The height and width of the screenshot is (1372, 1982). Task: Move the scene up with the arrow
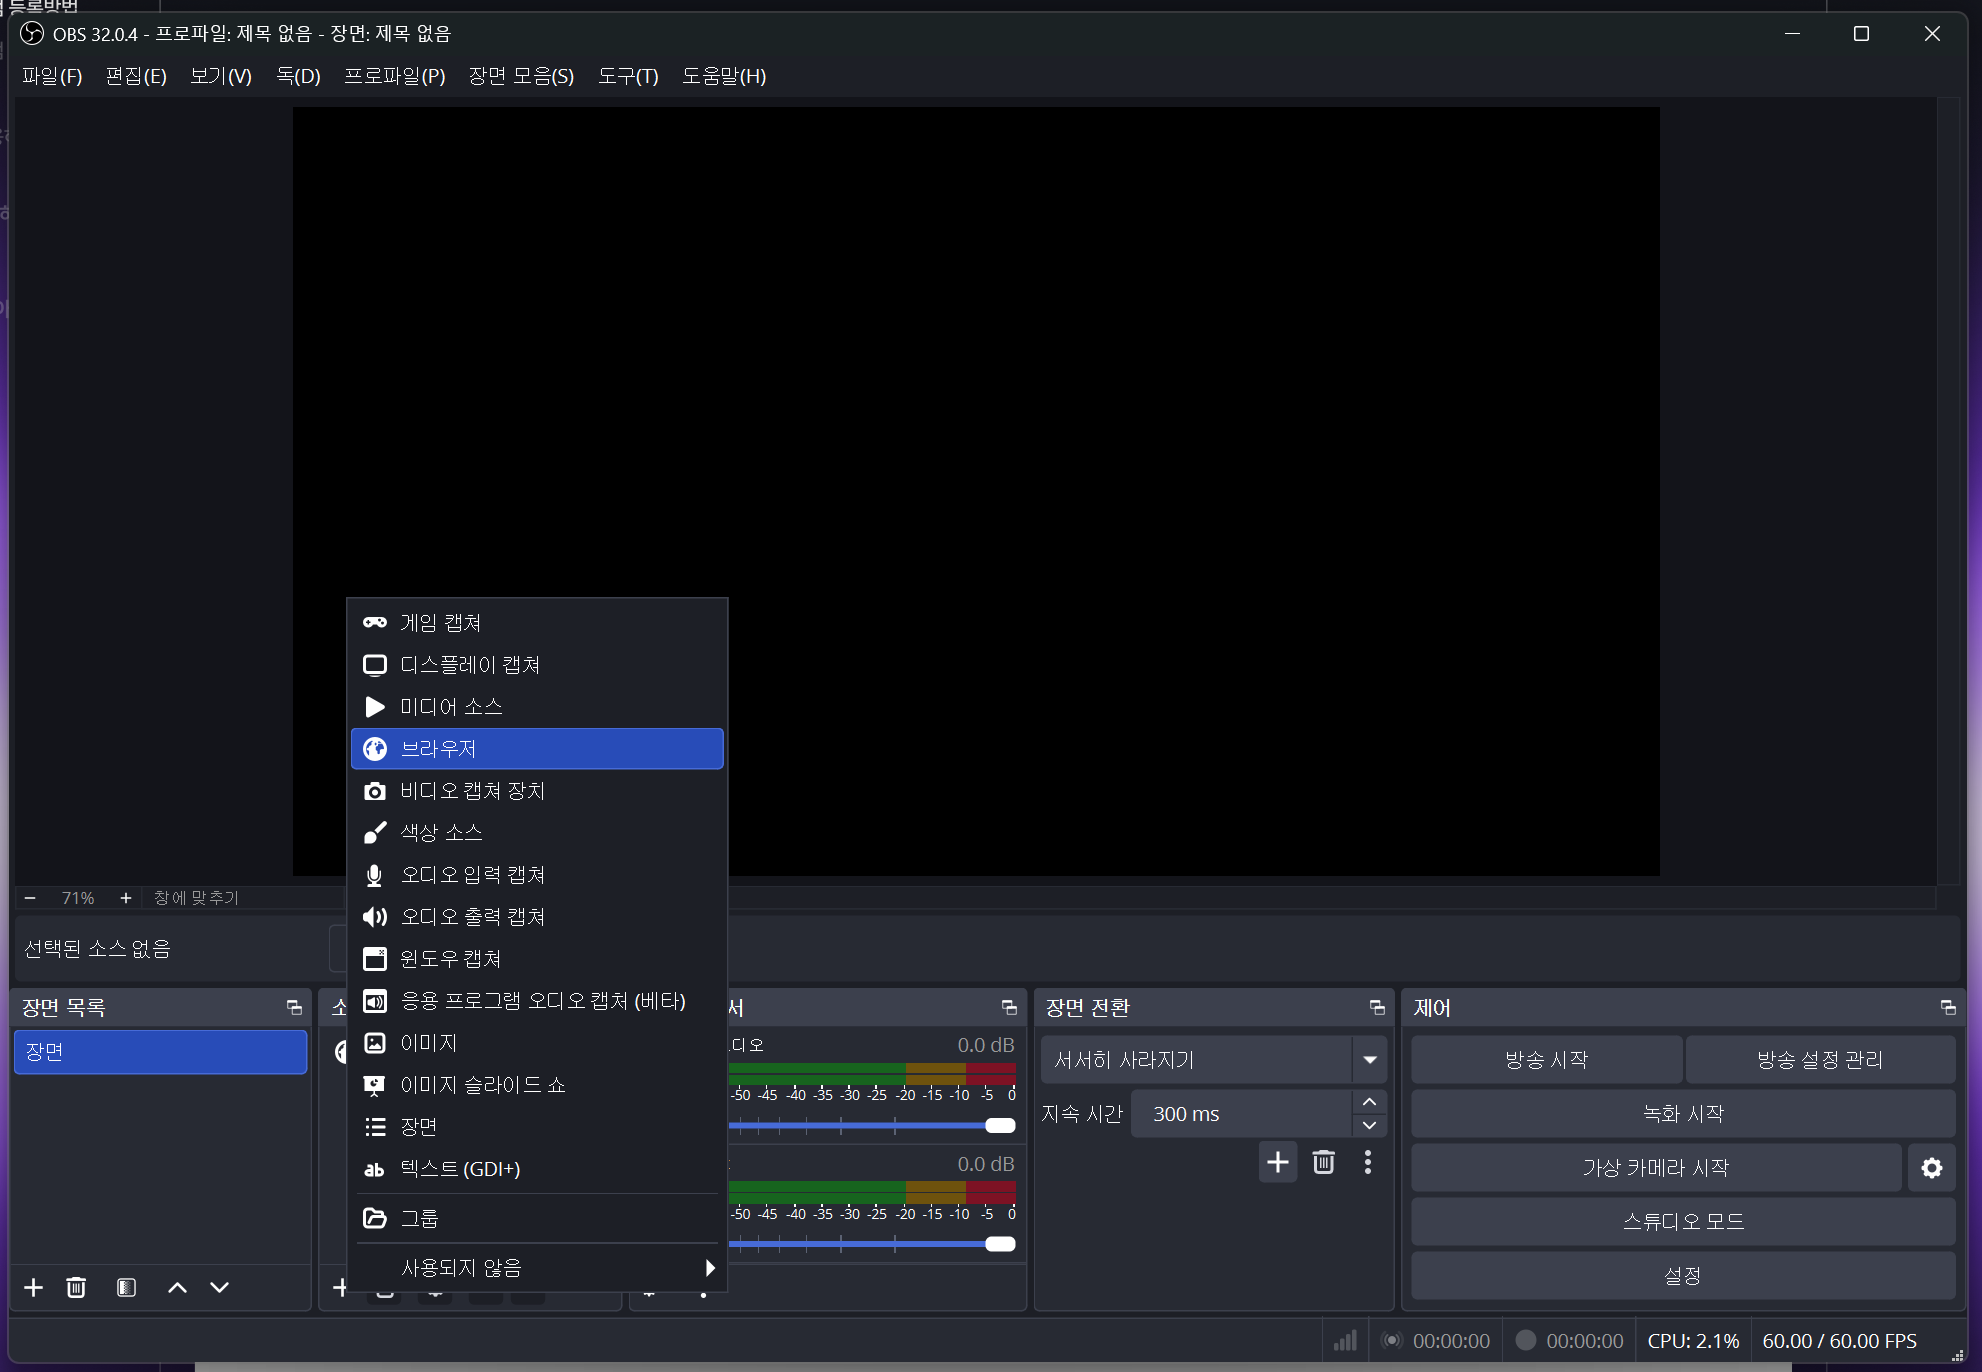[177, 1287]
